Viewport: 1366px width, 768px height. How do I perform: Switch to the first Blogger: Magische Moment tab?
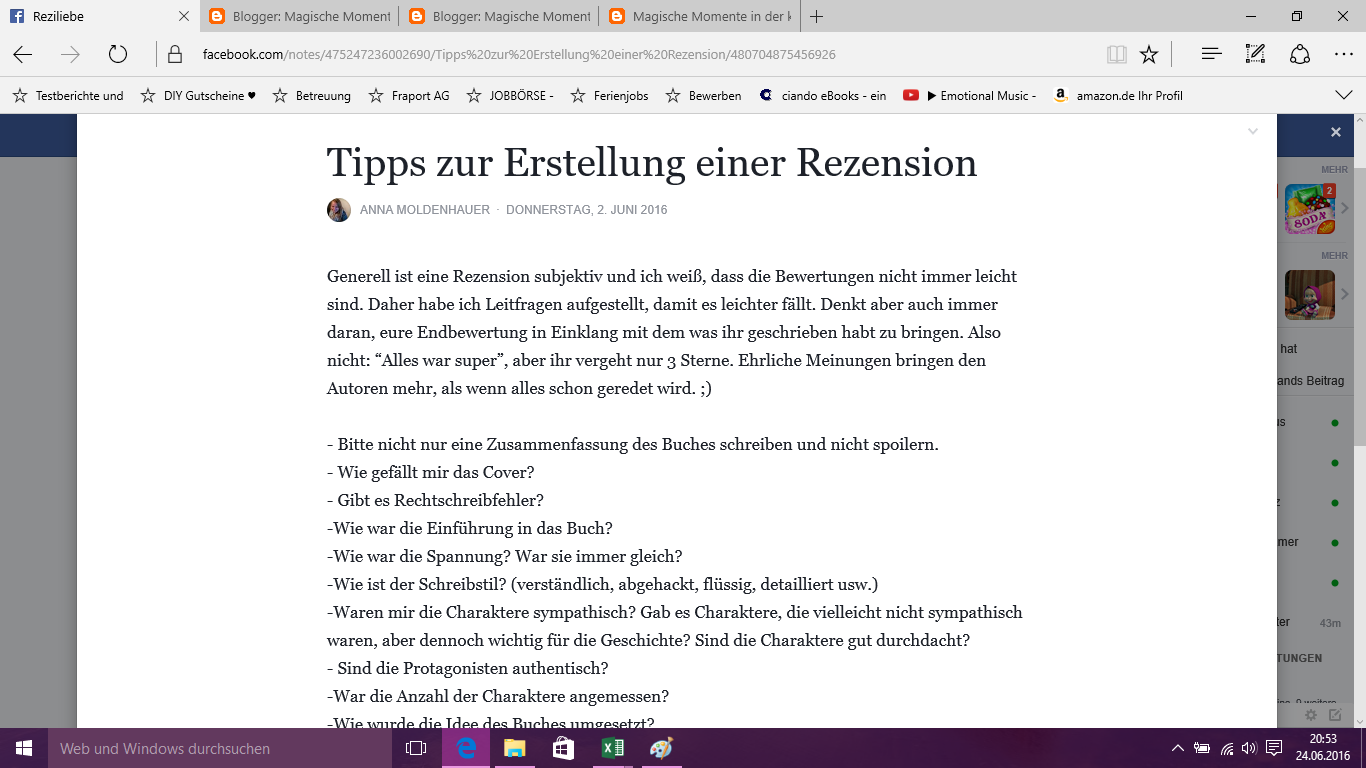[x=299, y=16]
